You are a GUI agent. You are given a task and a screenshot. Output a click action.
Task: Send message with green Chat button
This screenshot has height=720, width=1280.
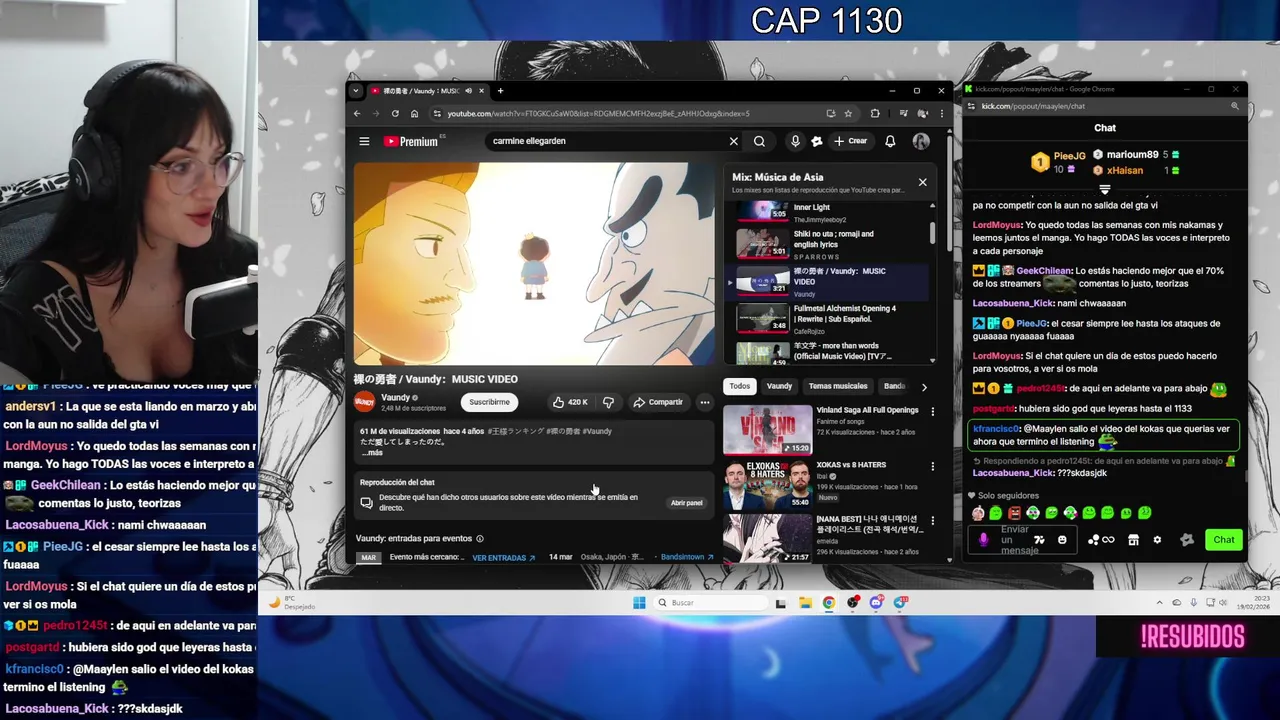1224,540
